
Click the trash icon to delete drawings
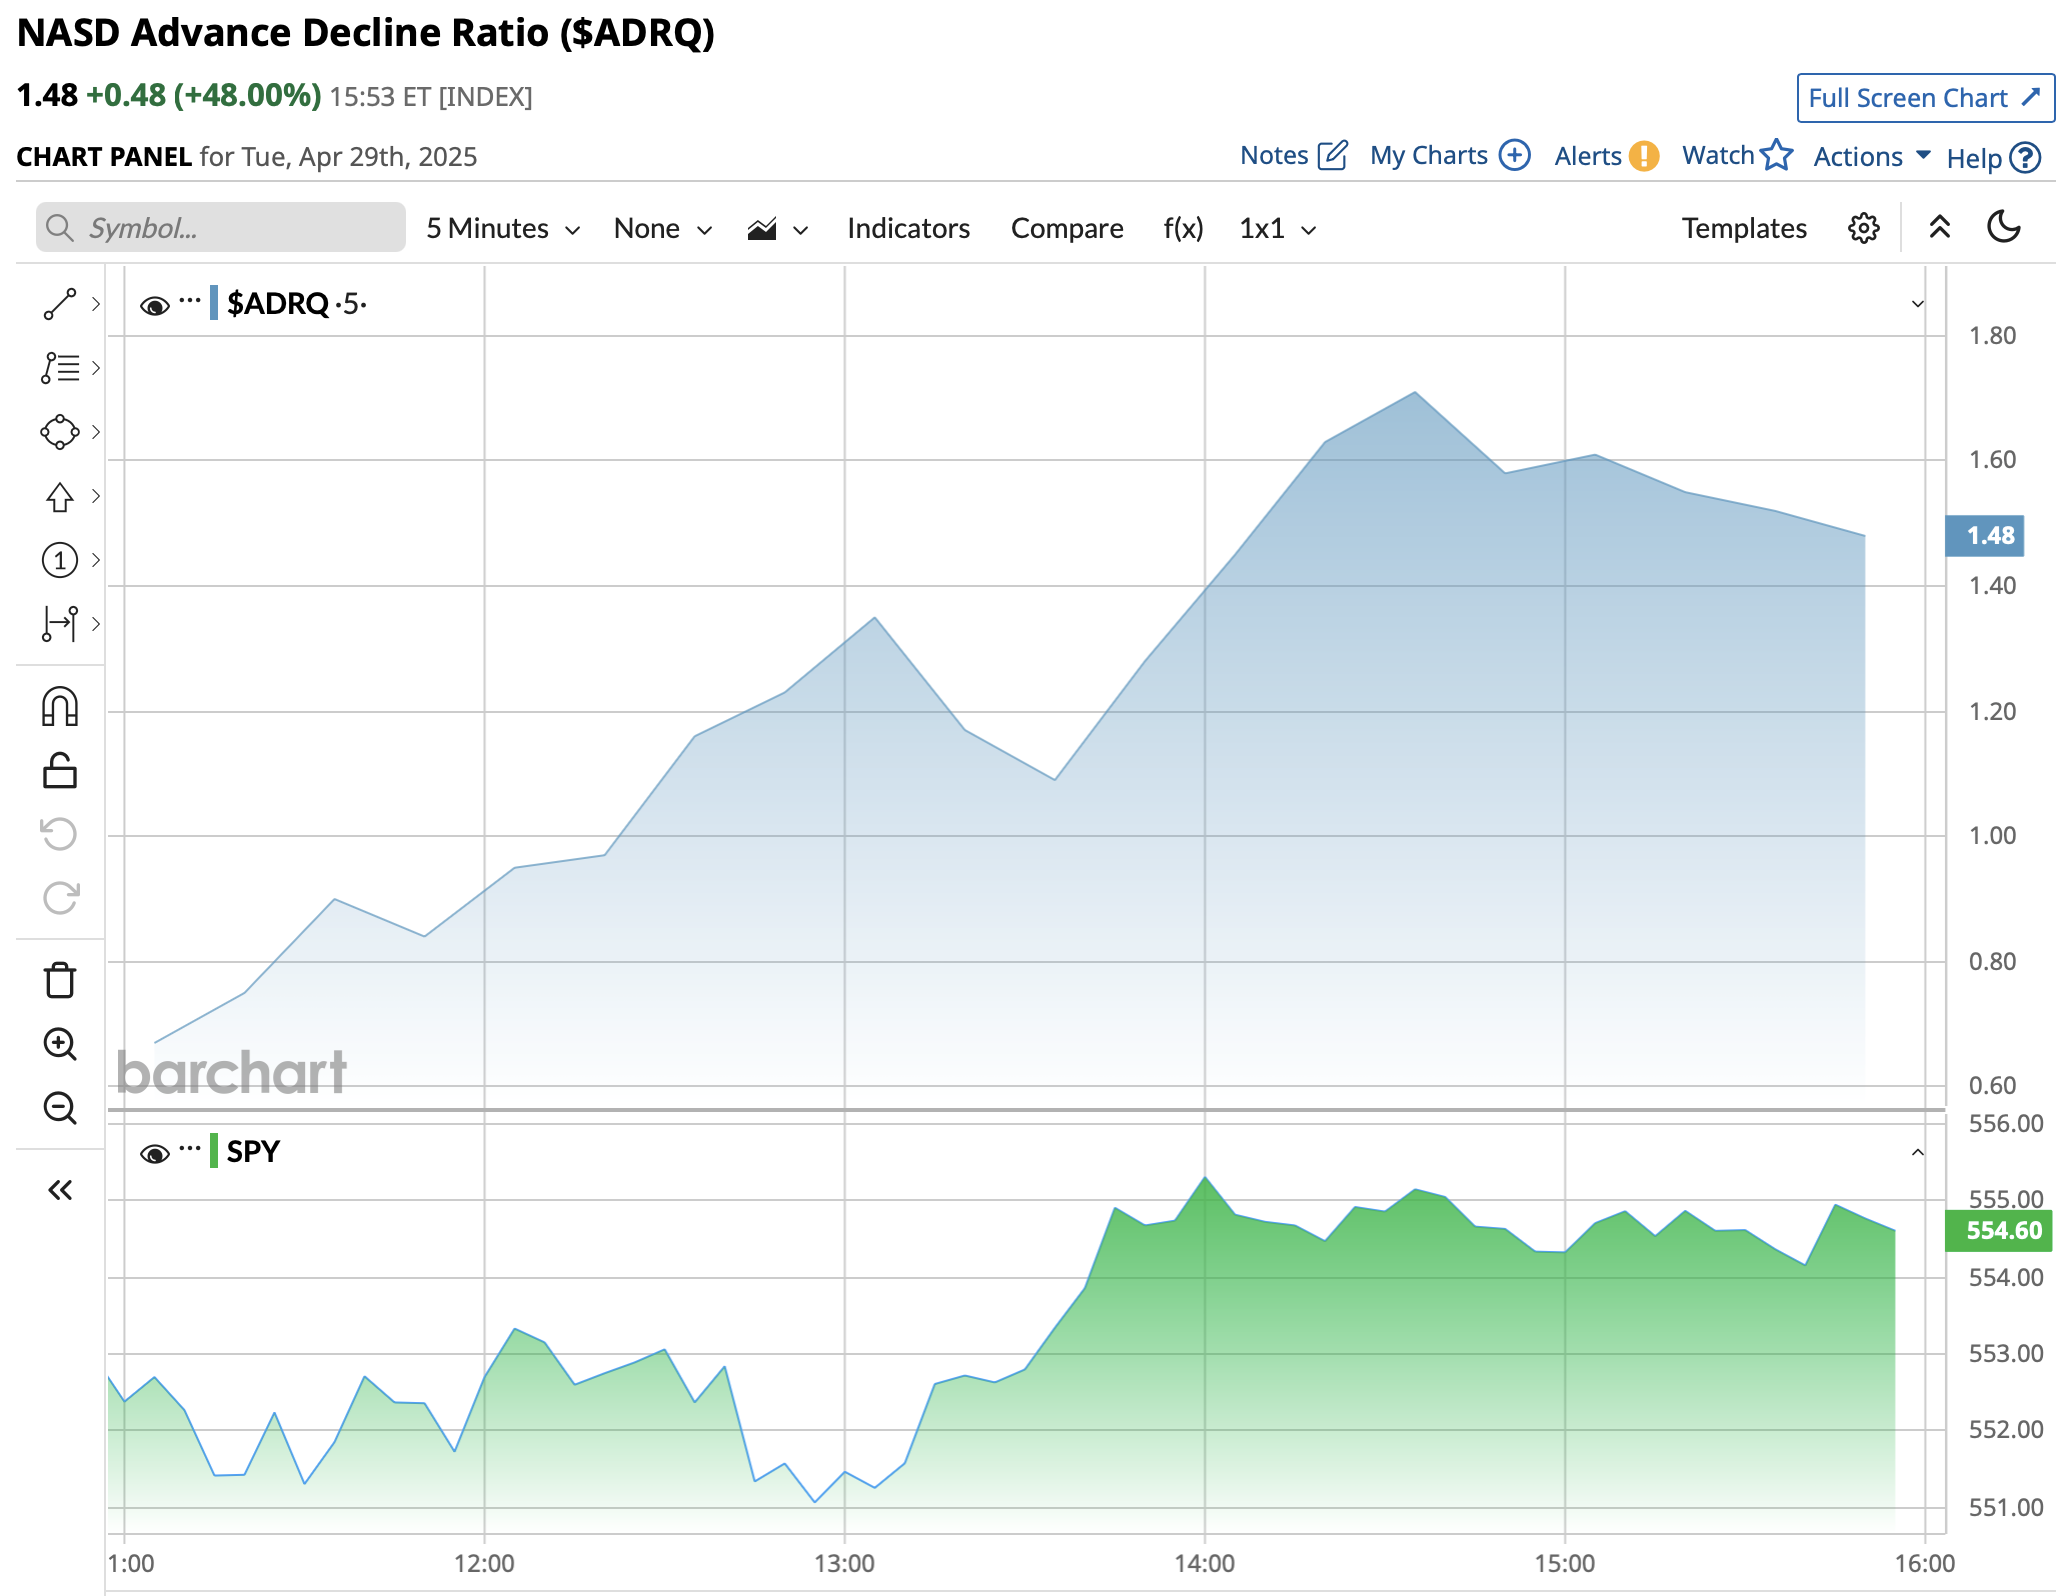pyautogui.click(x=60, y=980)
